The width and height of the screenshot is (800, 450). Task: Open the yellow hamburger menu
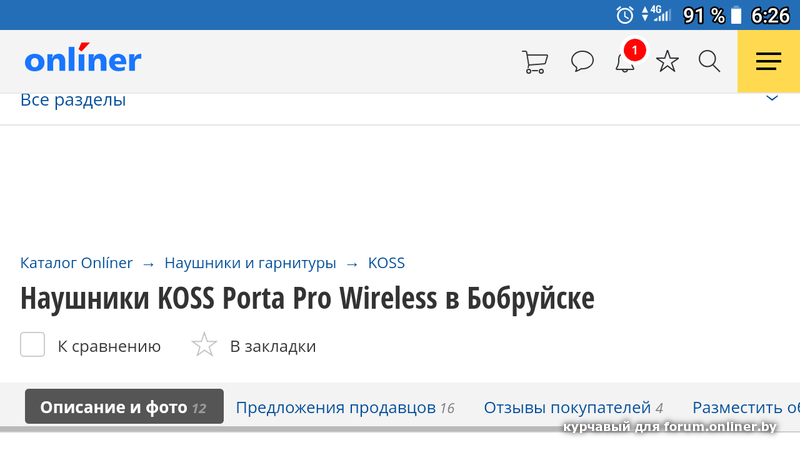768,62
